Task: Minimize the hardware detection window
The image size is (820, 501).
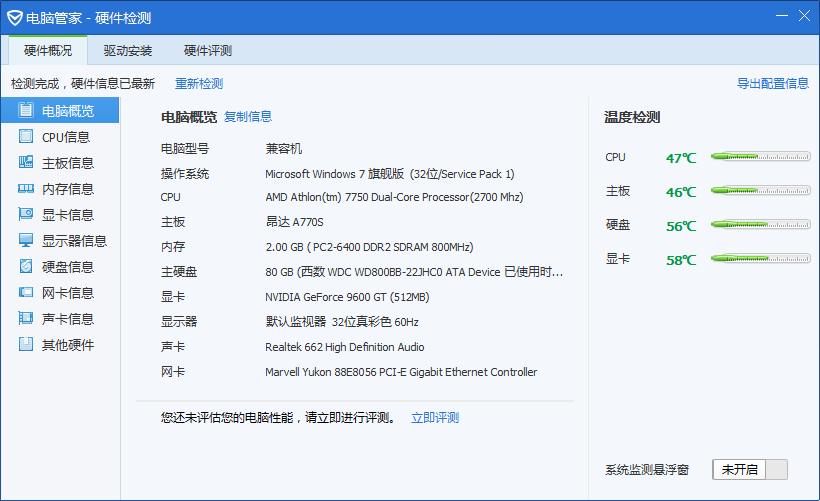Action: 782,16
